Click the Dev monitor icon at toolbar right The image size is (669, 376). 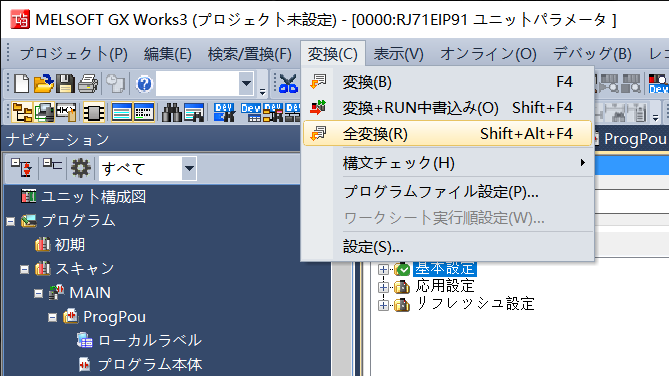[658, 84]
